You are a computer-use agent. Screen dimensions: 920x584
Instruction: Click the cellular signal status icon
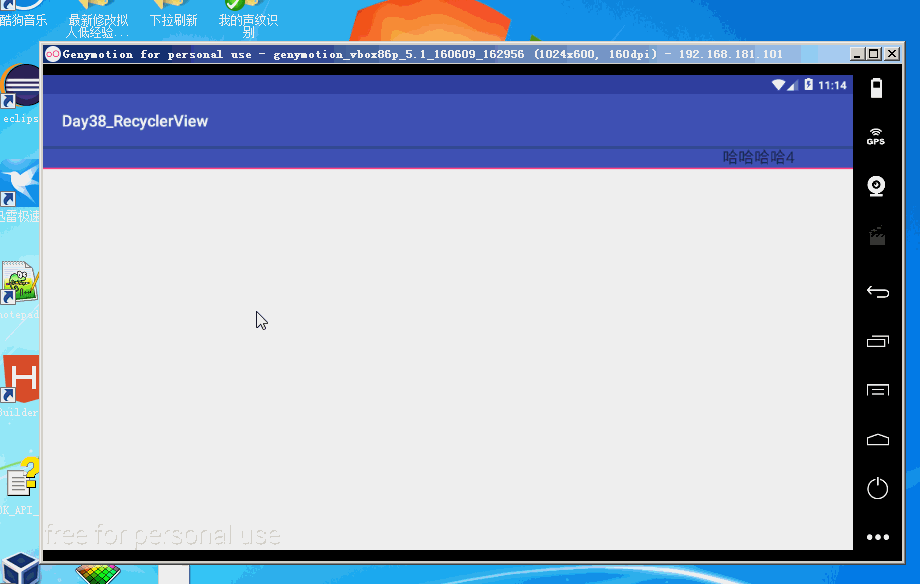click(x=793, y=86)
